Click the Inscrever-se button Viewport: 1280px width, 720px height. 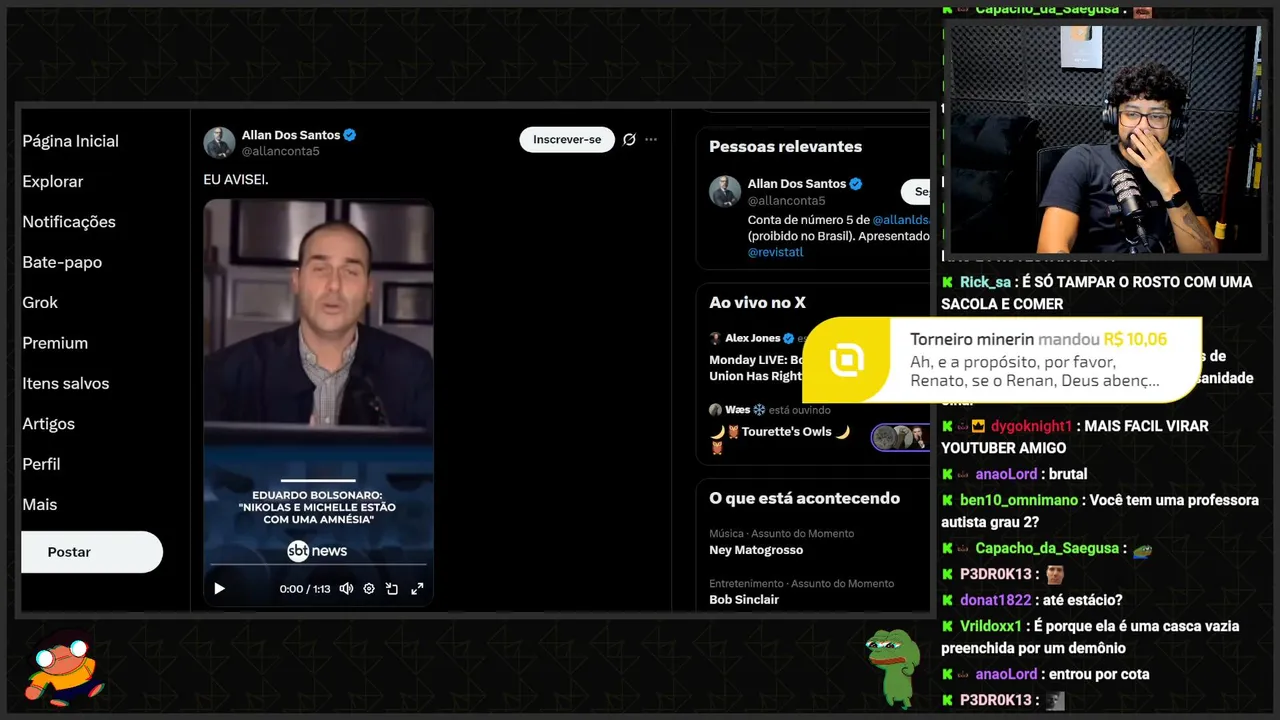tap(567, 140)
